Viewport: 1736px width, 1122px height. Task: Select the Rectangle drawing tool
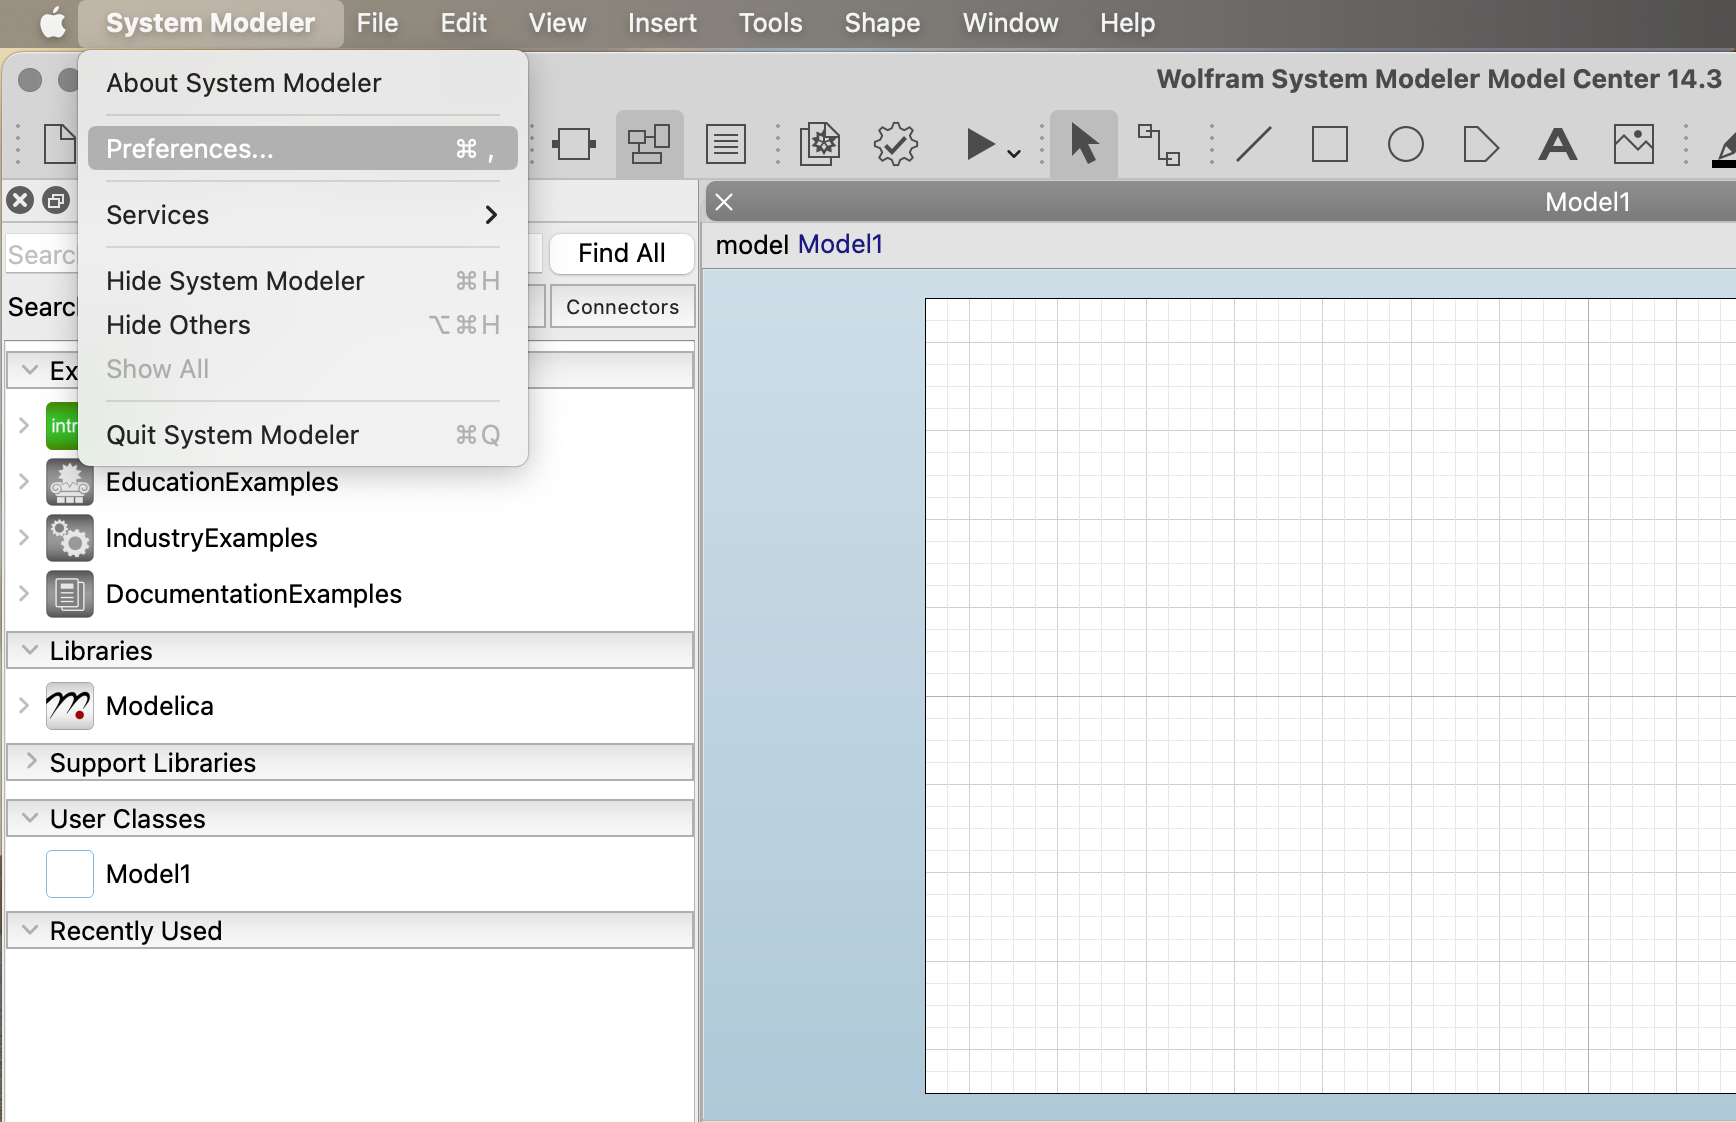[x=1329, y=145]
